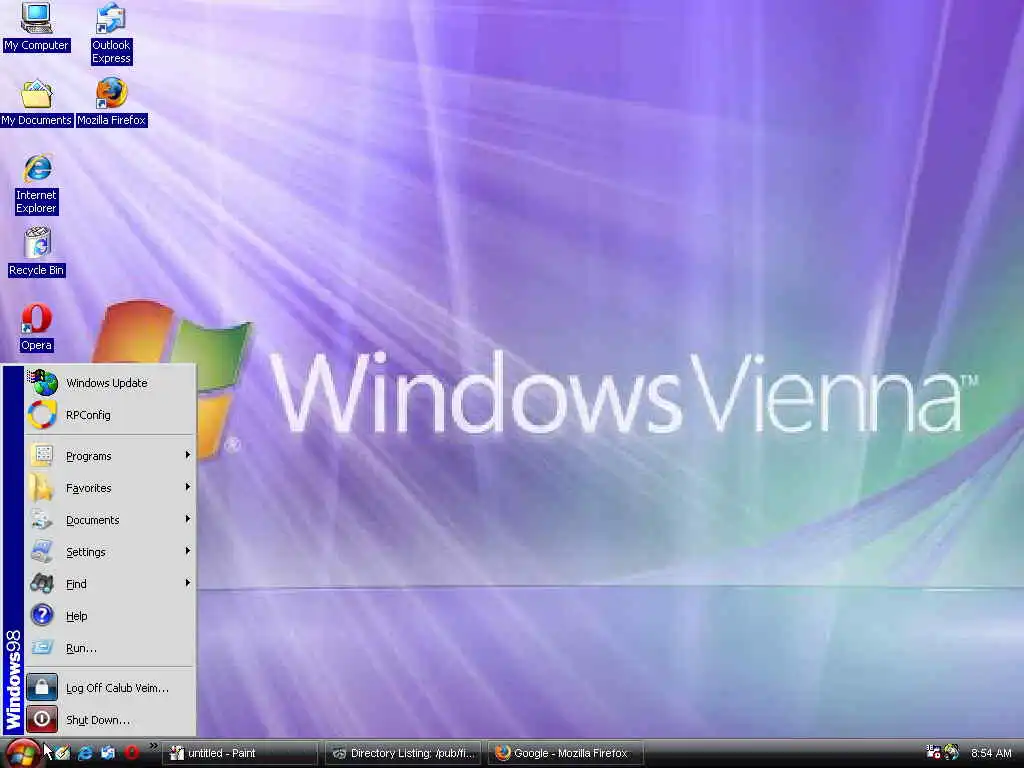The image size is (1024, 768).
Task: Launch Internet Explorer from quick launch
Action: (85, 753)
